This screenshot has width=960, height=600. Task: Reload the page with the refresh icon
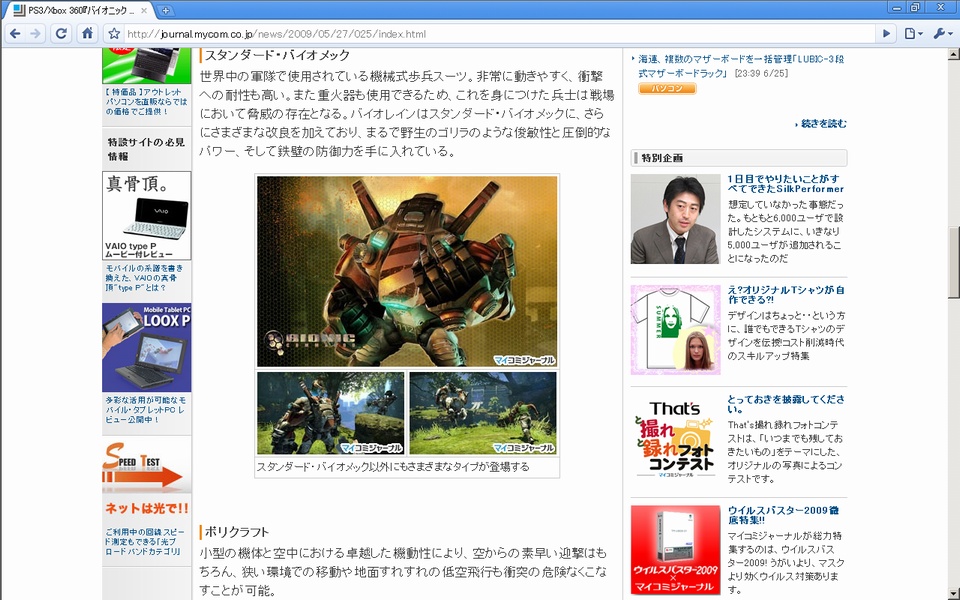tap(61, 34)
